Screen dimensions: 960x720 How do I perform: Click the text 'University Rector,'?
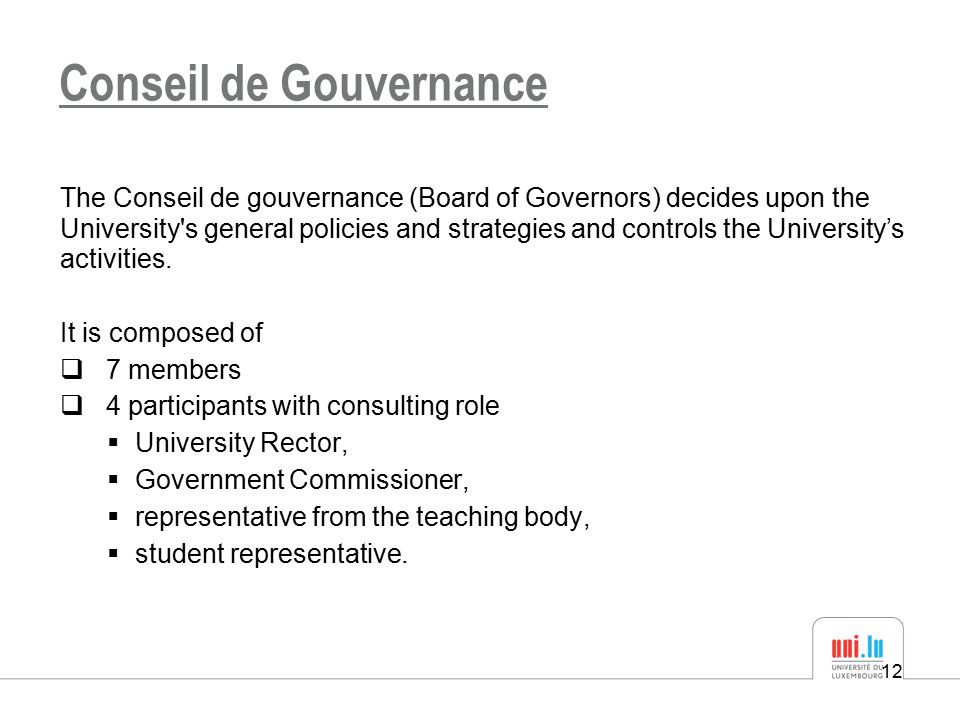coord(241,443)
